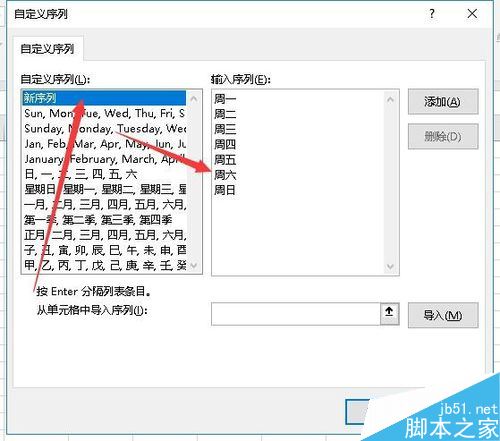Click up arrow in 输入序列 scrollbar
Image resolution: width=500 pixels, height=441 pixels.
pyautogui.click(x=390, y=99)
